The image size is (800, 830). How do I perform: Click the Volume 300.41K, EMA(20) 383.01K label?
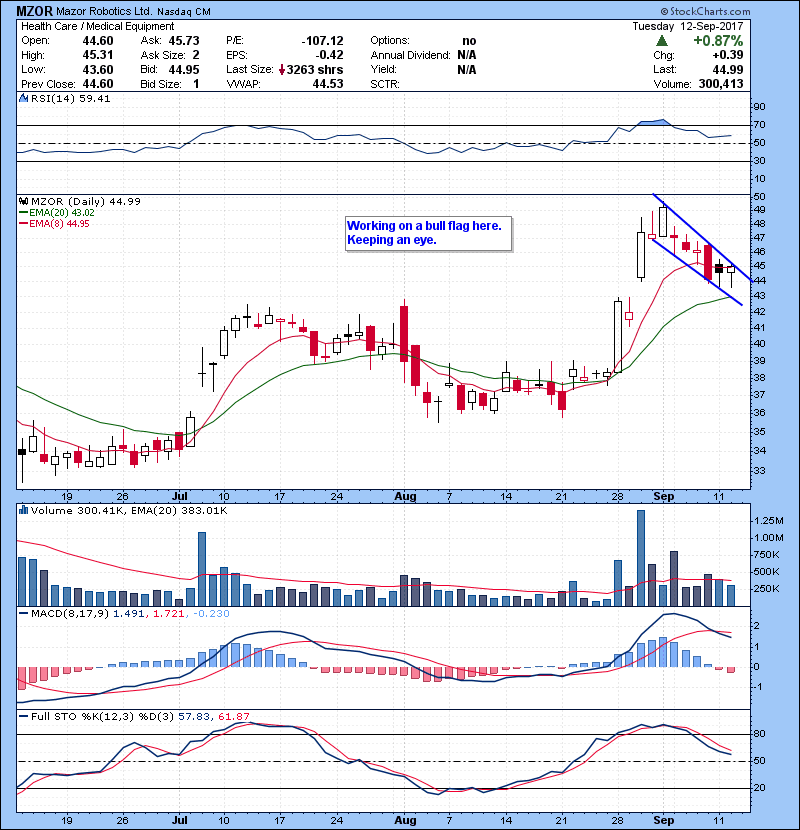(x=129, y=510)
